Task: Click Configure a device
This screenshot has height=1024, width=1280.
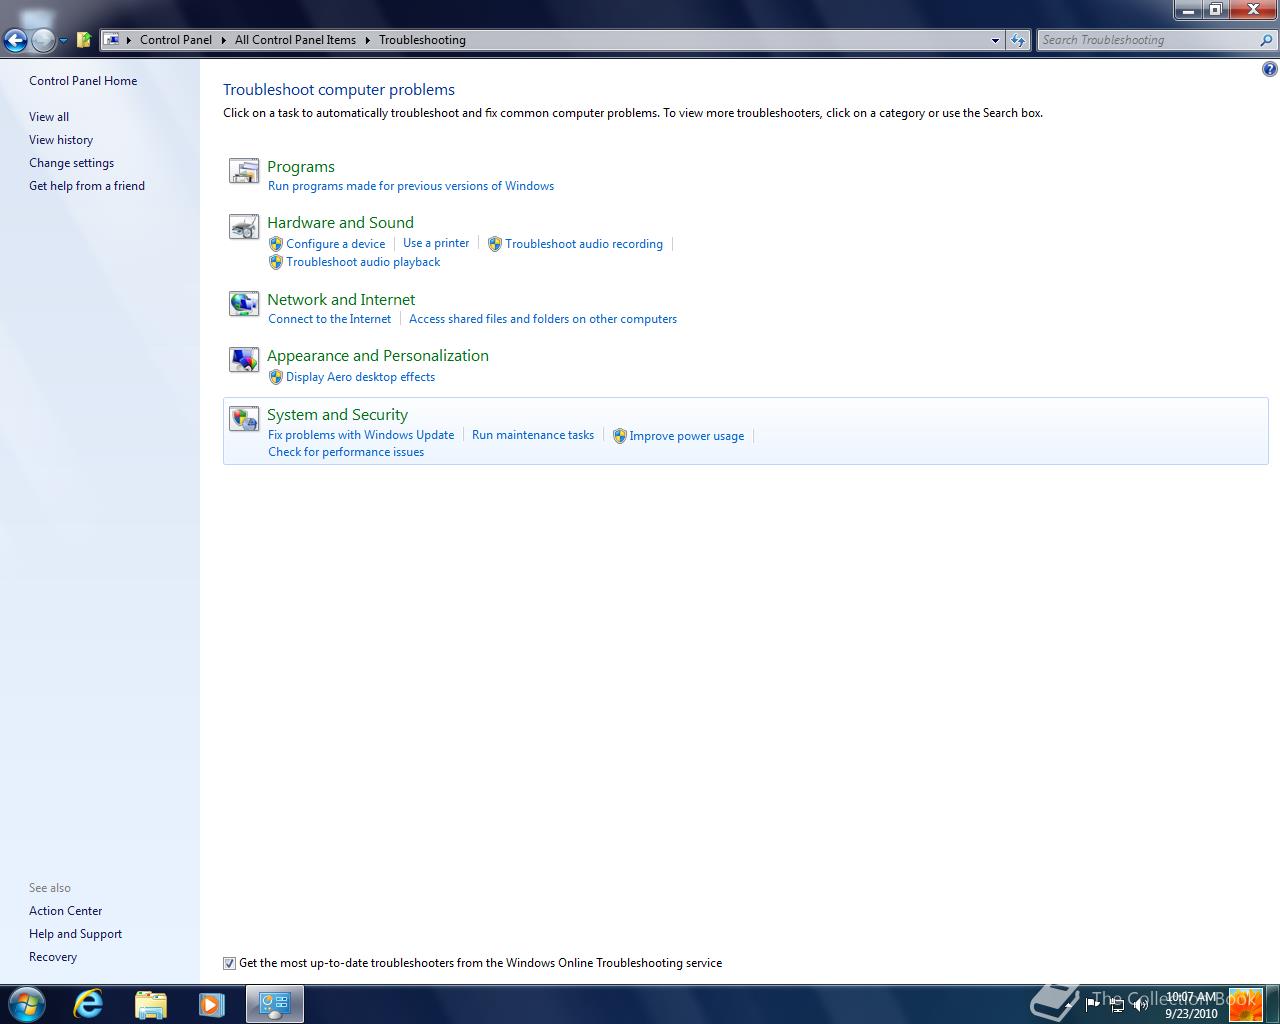Action: pyautogui.click(x=336, y=244)
